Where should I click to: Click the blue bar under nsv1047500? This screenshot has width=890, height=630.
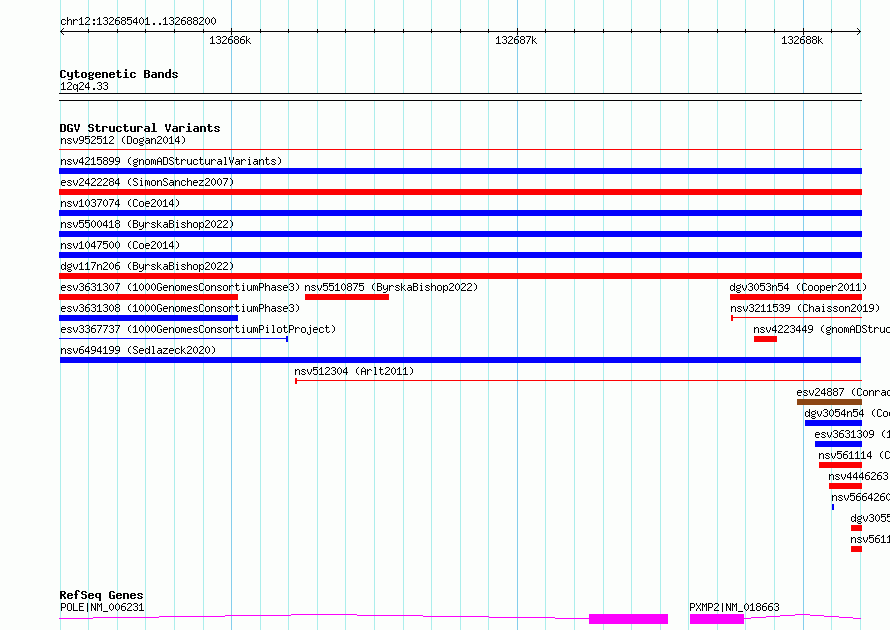(460, 255)
